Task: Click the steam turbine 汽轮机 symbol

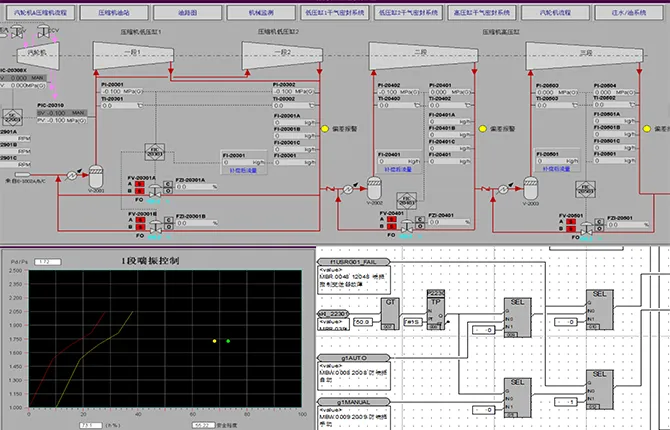Action: (x=38, y=54)
